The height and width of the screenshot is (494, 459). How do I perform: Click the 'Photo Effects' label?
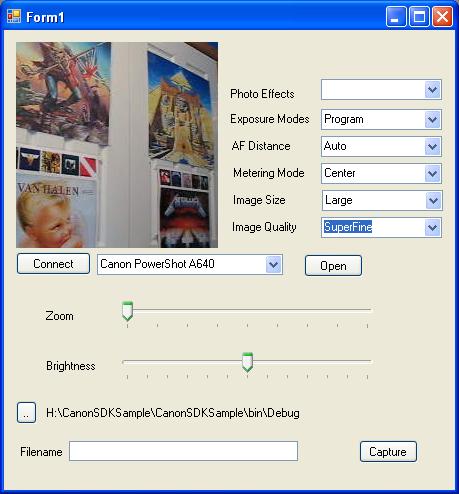tap(262, 94)
